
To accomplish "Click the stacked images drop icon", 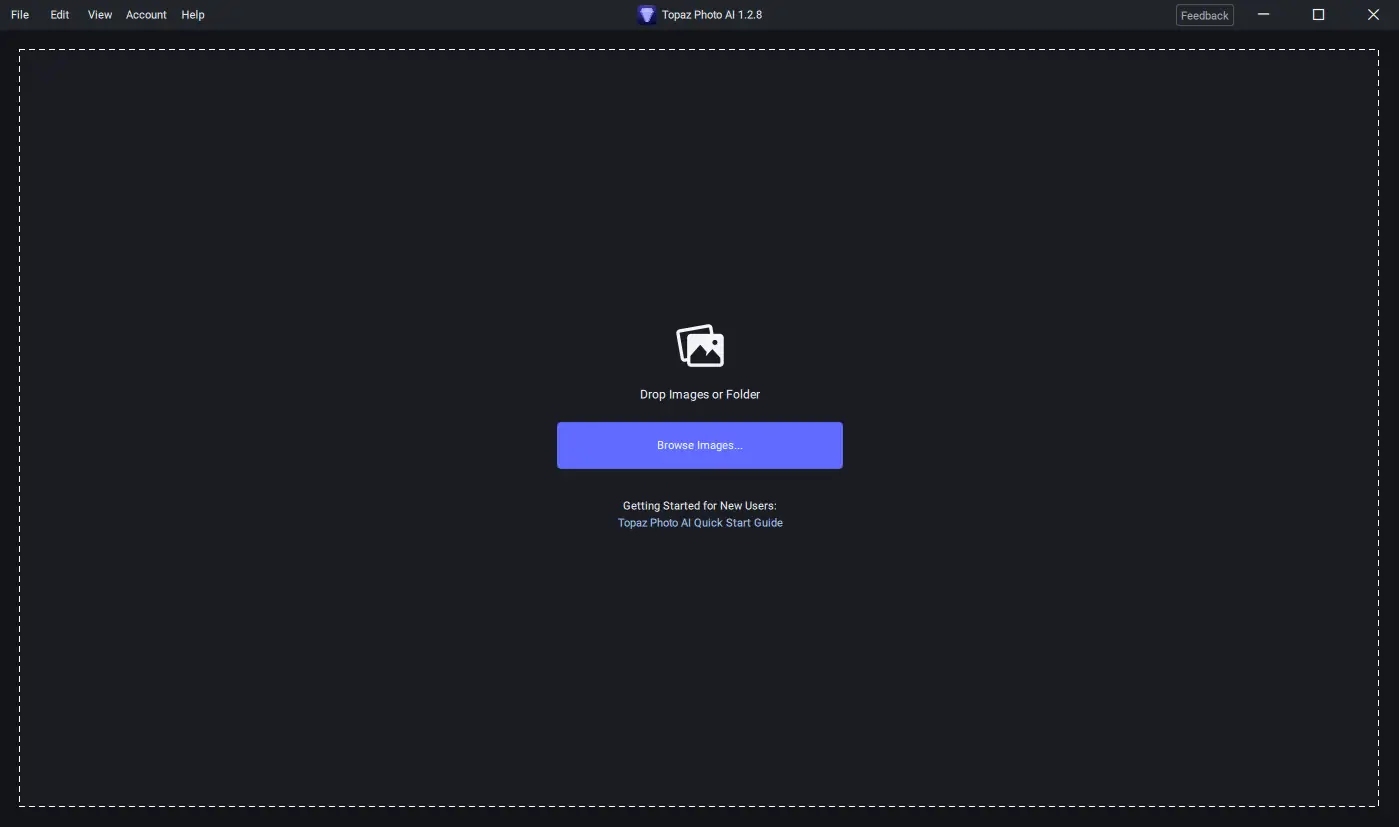I will [x=700, y=346].
